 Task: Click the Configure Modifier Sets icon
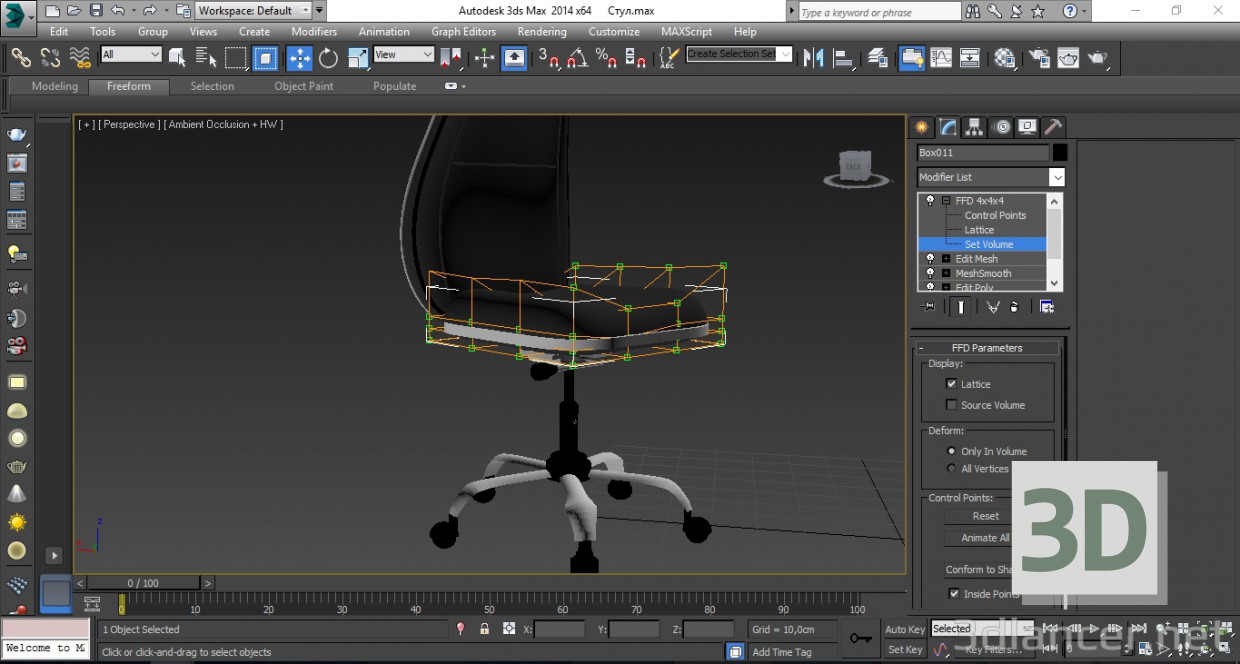1047,307
